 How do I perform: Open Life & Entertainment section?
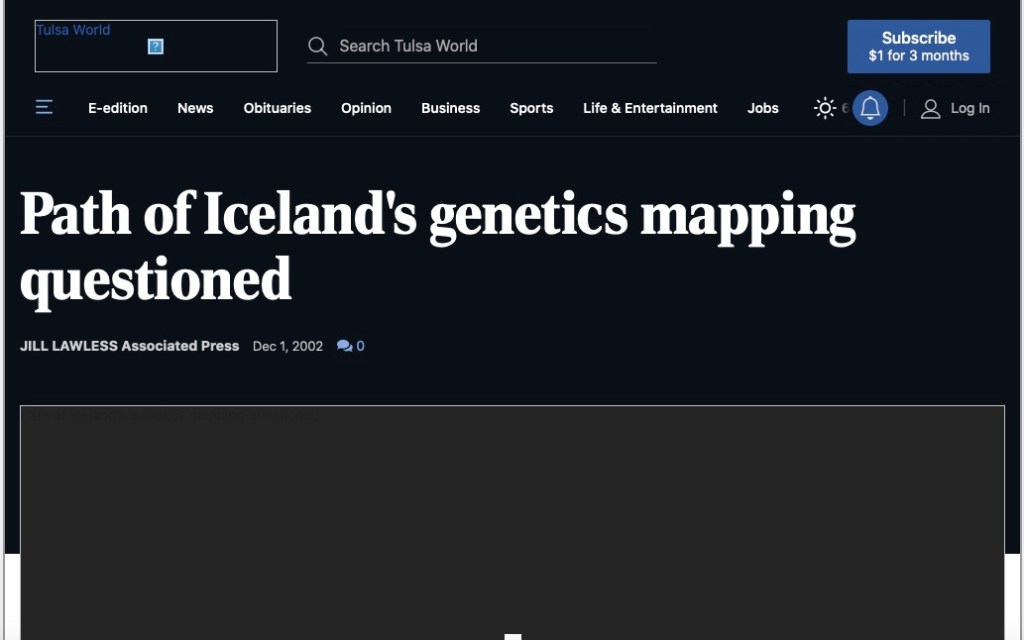click(650, 108)
